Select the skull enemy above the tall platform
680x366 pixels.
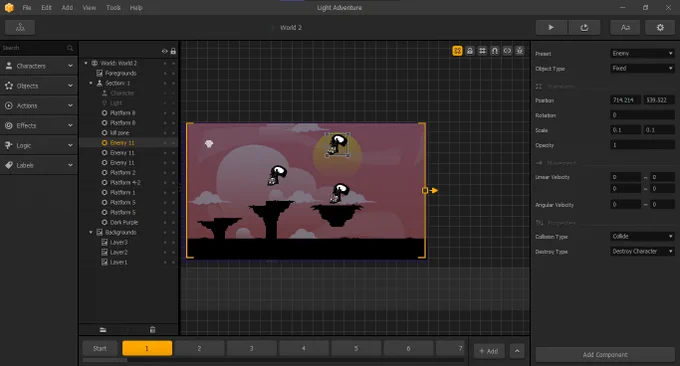(x=277, y=175)
